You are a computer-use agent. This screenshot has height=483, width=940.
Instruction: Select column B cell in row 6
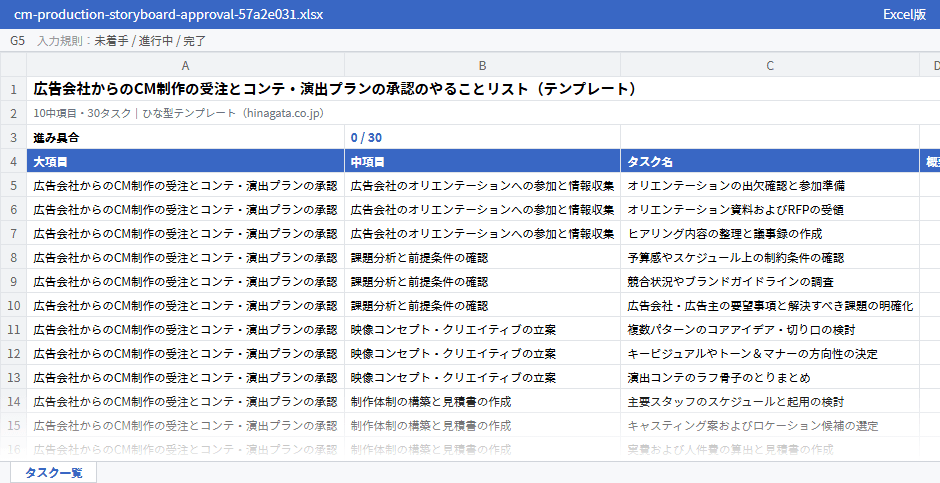pyautogui.click(x=482, y=209)
